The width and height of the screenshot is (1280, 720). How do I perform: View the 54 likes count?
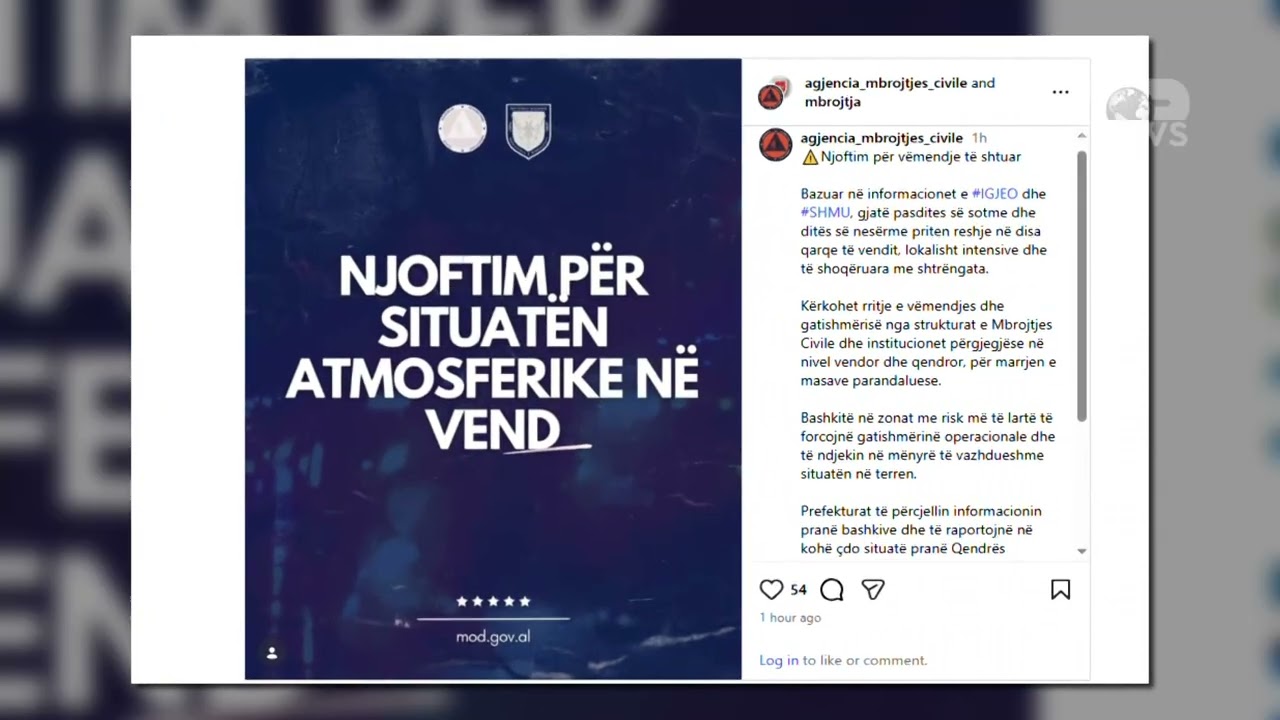click(798, 590)
